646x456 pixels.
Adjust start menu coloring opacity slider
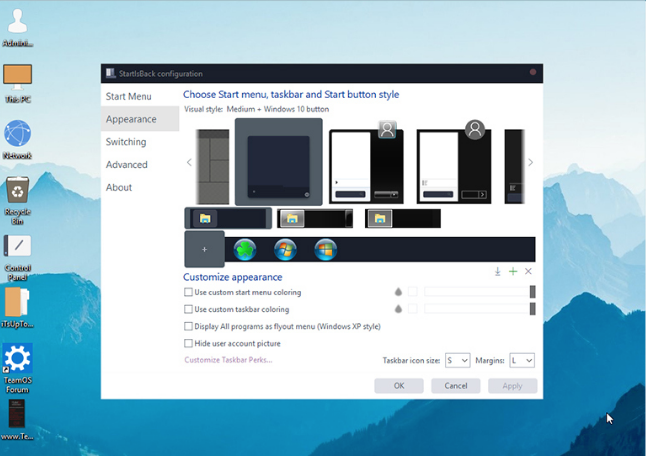(480, 292)
